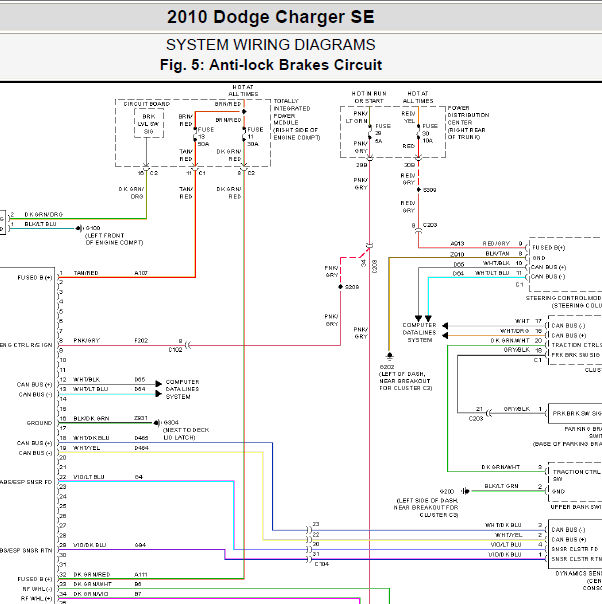Click the 'WHT/YEL' pin 19 wire label
602x604 pixels.
coord(87,448)
